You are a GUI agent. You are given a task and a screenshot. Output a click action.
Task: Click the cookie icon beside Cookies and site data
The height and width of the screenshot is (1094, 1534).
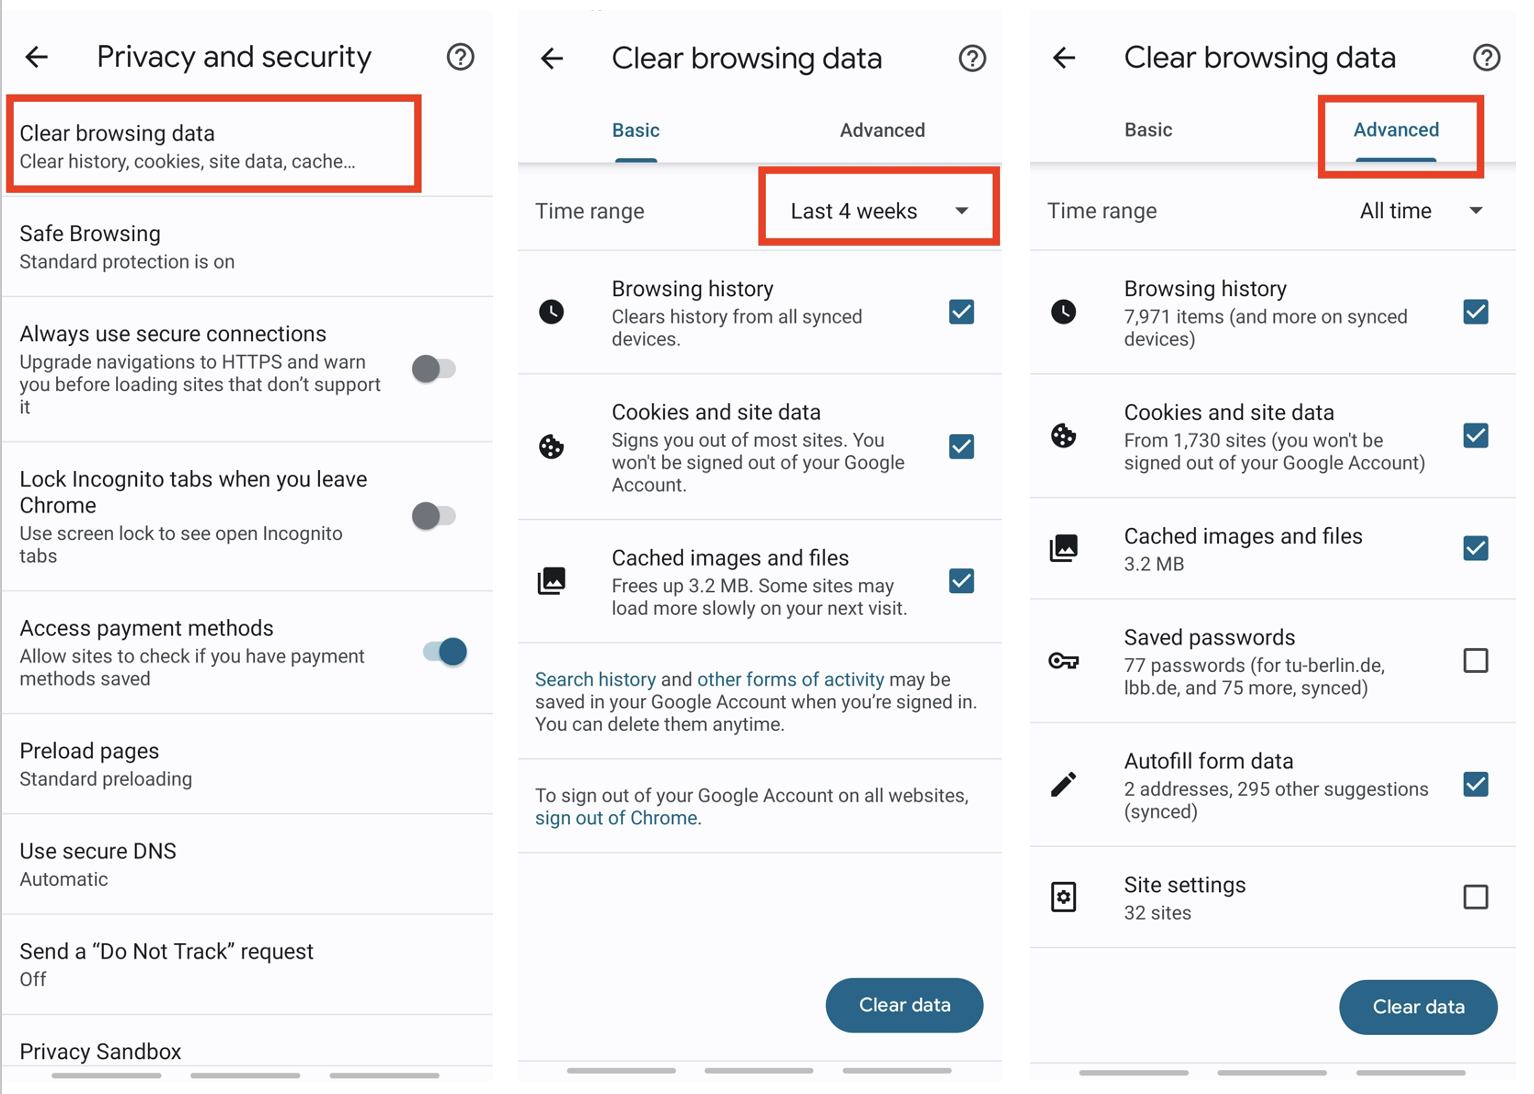pos(1063,436)
